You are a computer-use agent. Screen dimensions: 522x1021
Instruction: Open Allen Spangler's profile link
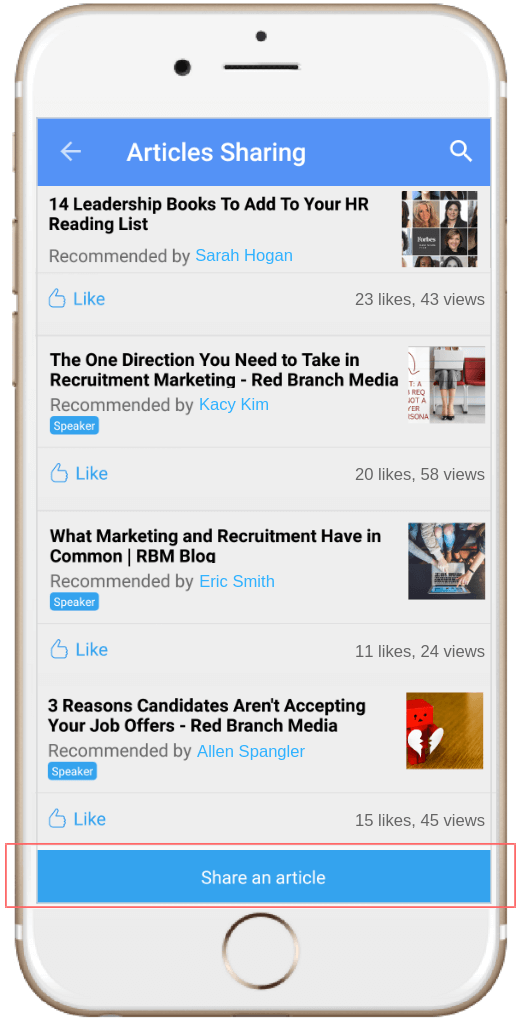pyautogui.click(x=251, y=751)
